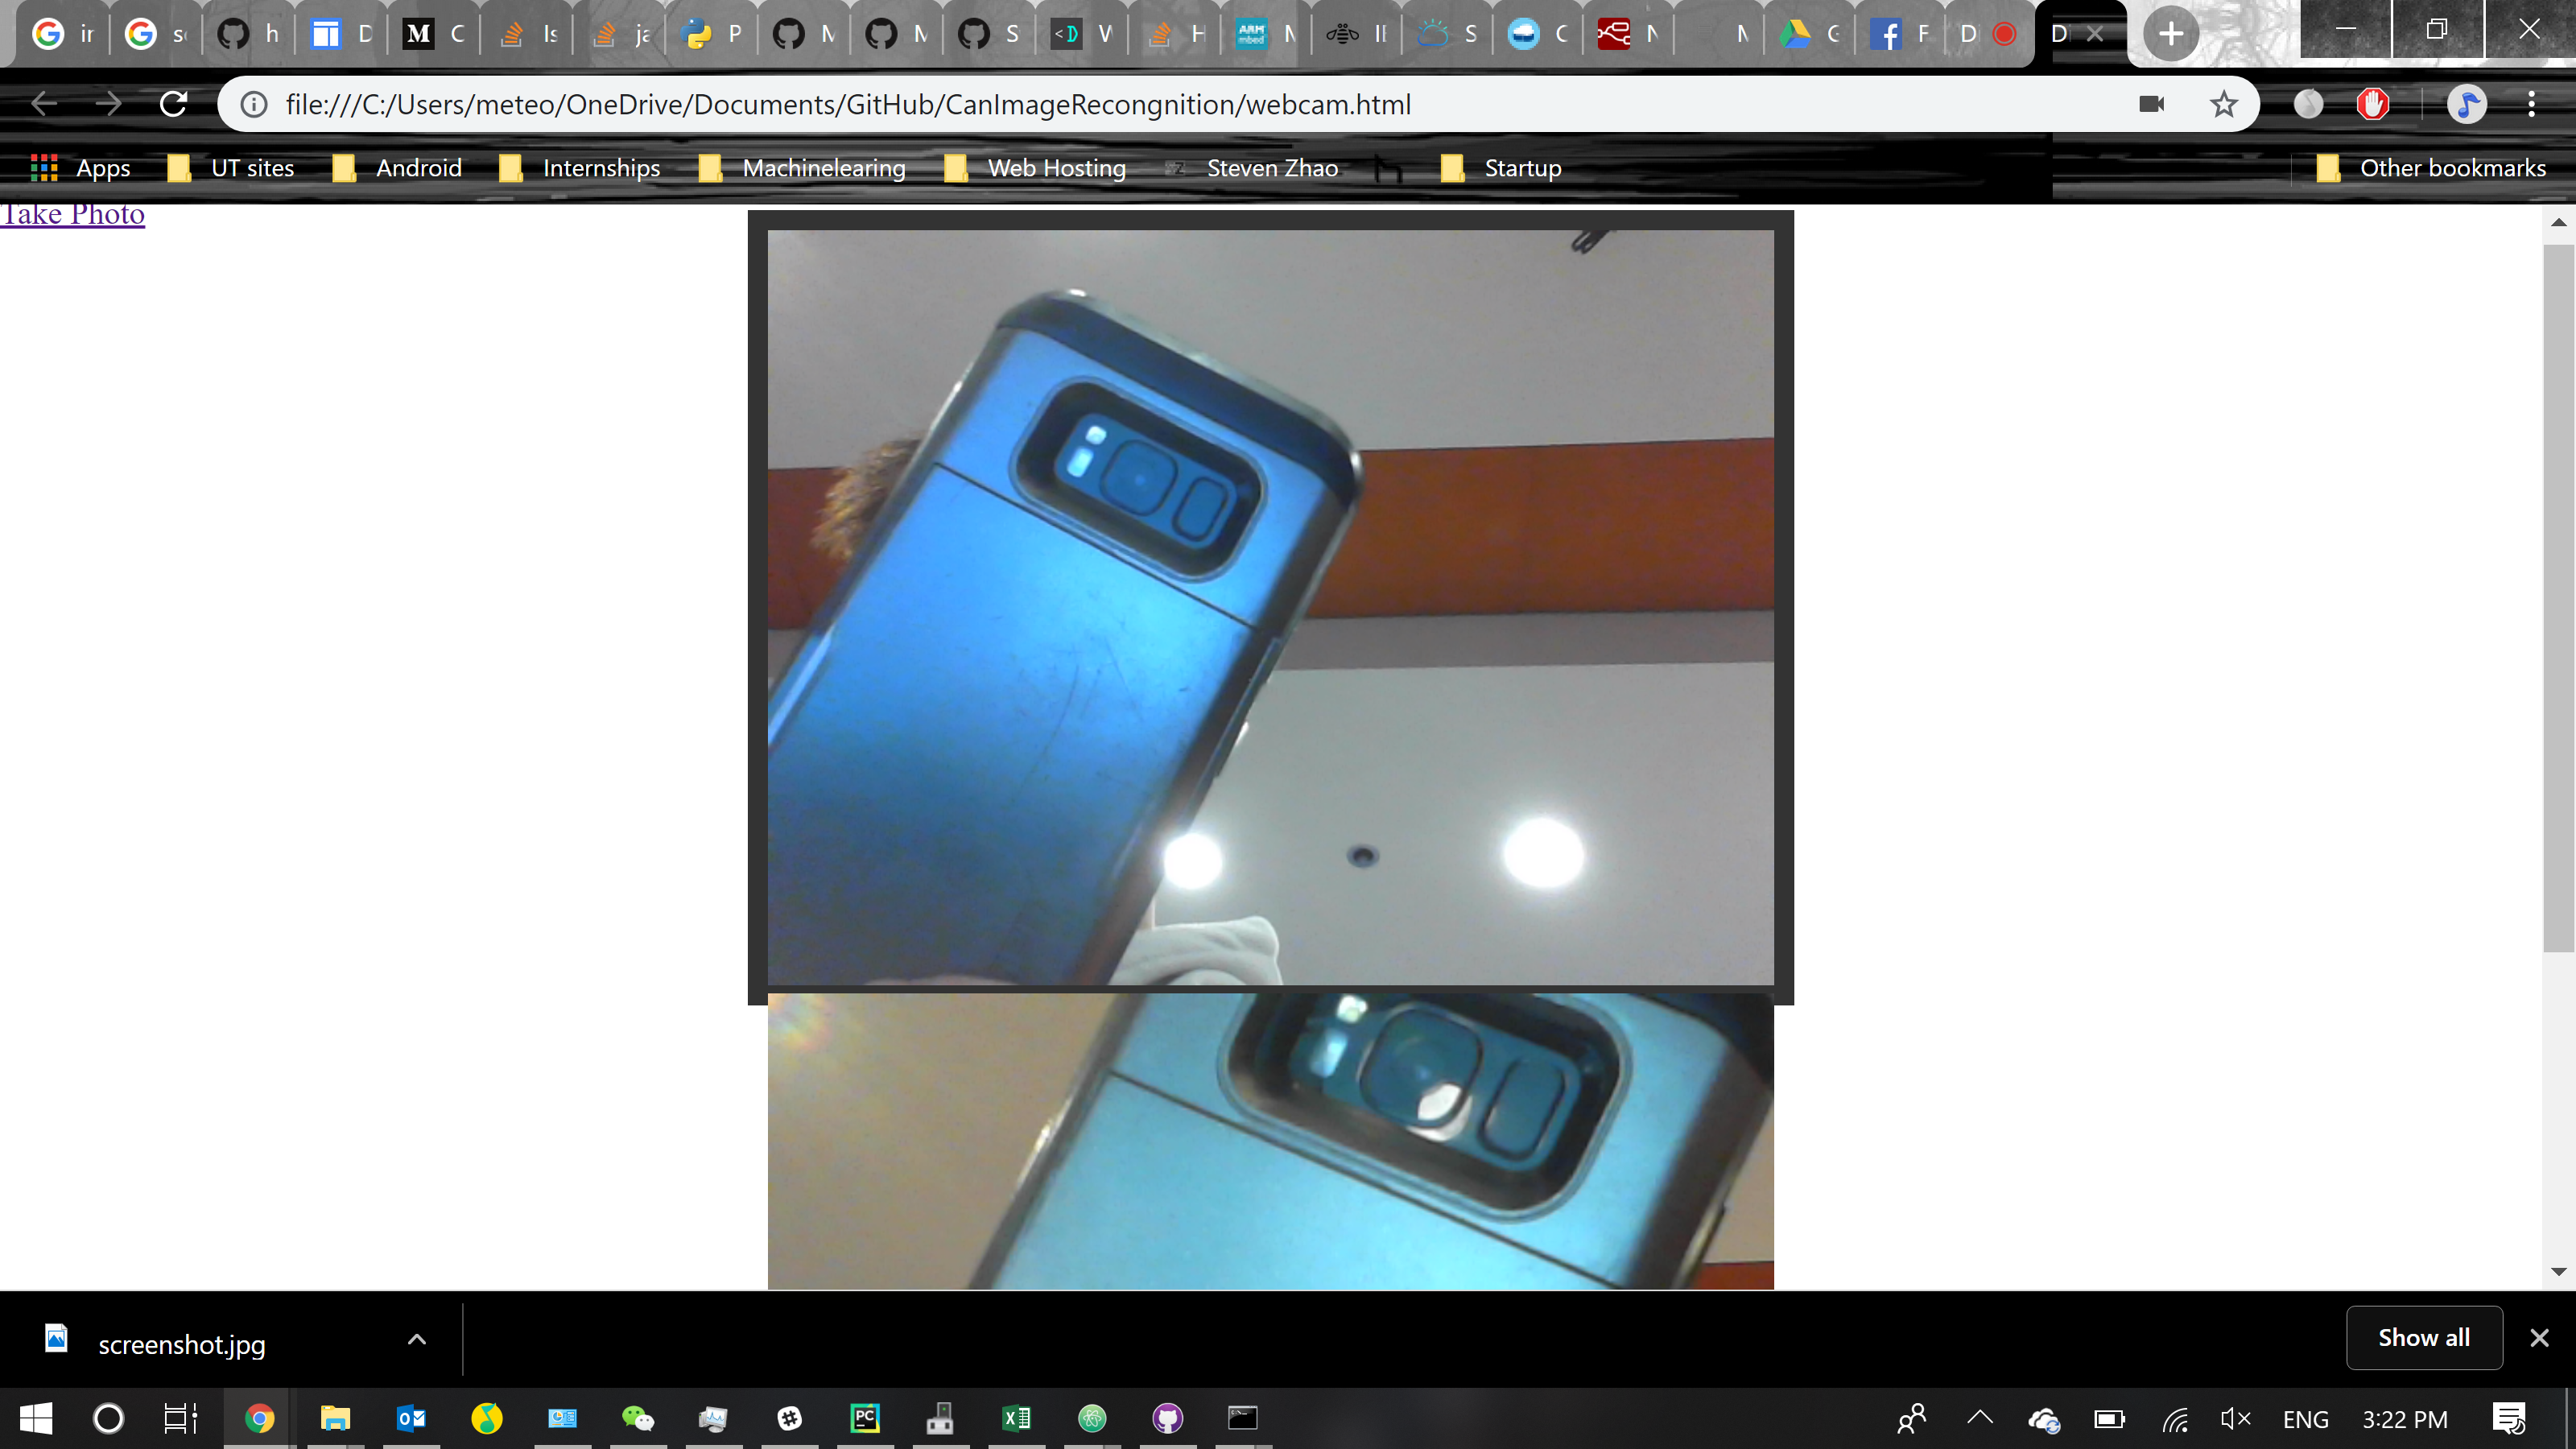Click the Take Photo link

coord(73,215)
